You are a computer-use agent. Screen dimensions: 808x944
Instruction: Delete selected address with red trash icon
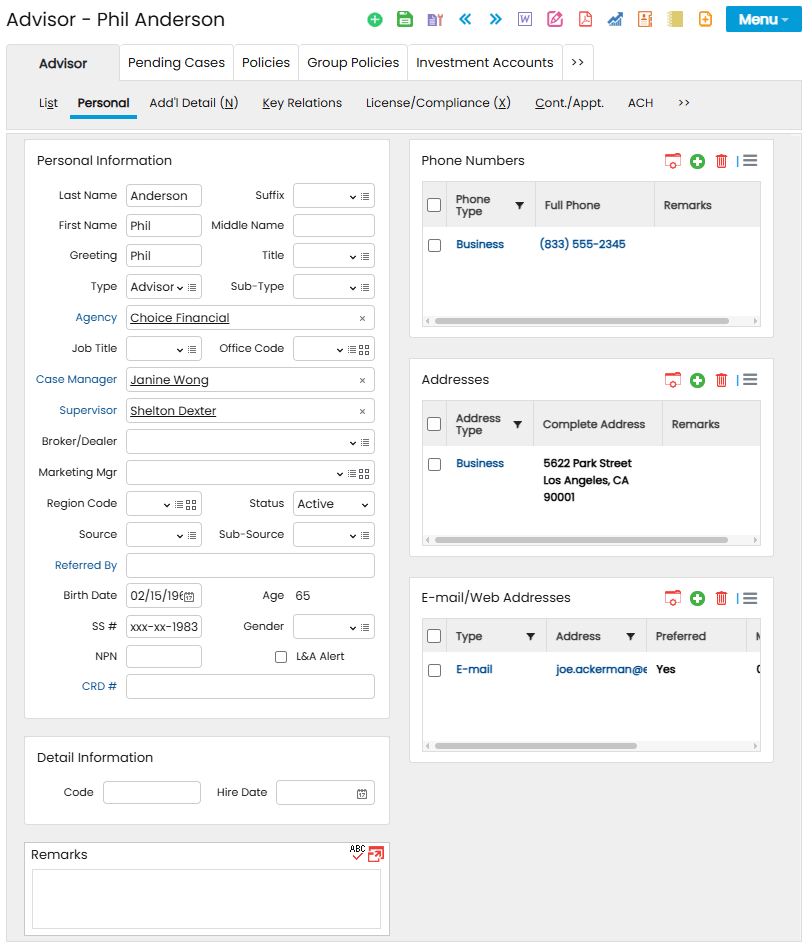pyautogui.click(x=721, y=380)
